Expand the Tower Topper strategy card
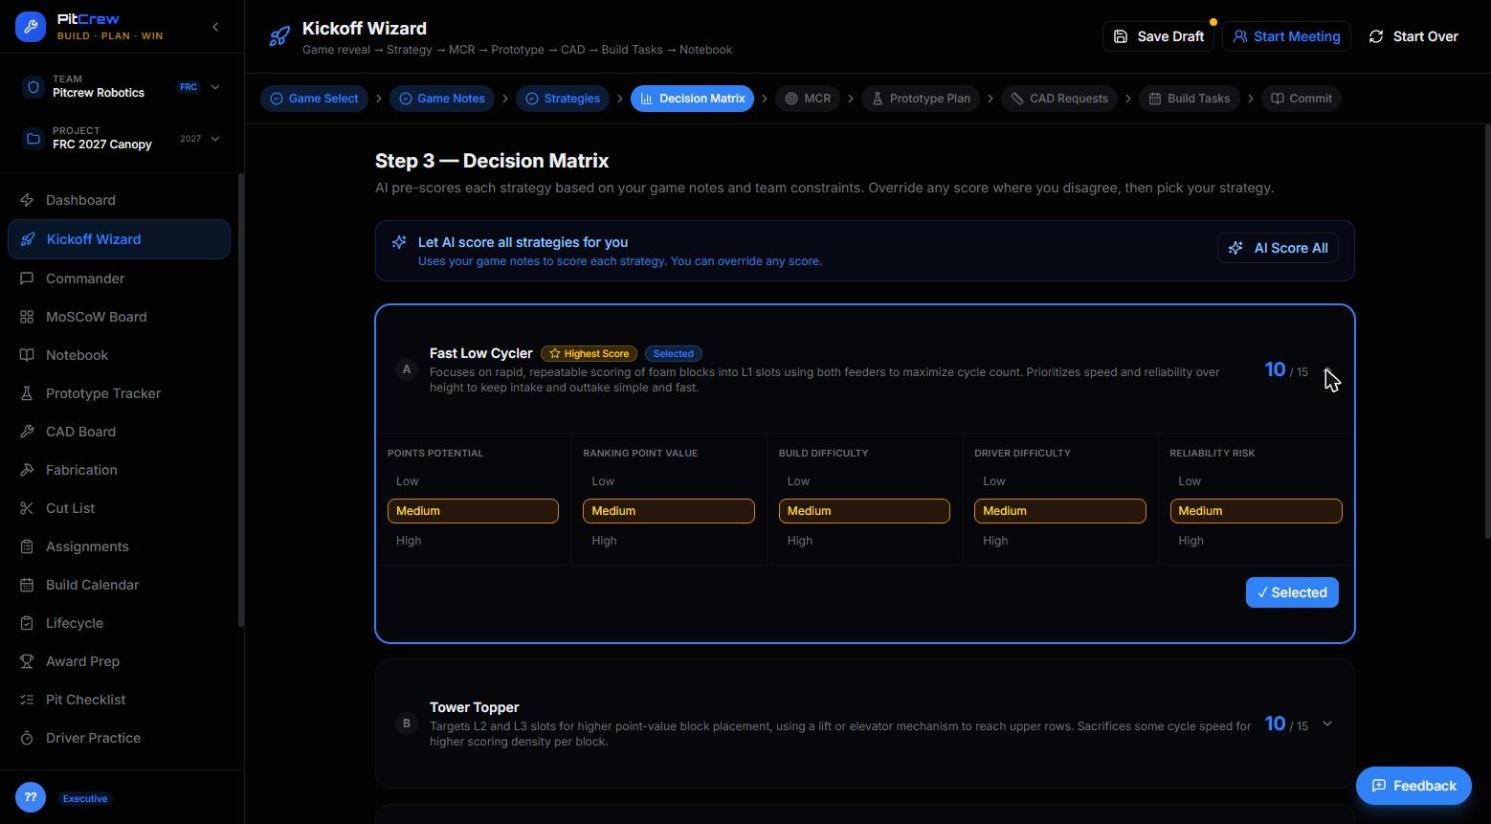The width and height of the screenshot is (1491, 824). click(1327, 724)
